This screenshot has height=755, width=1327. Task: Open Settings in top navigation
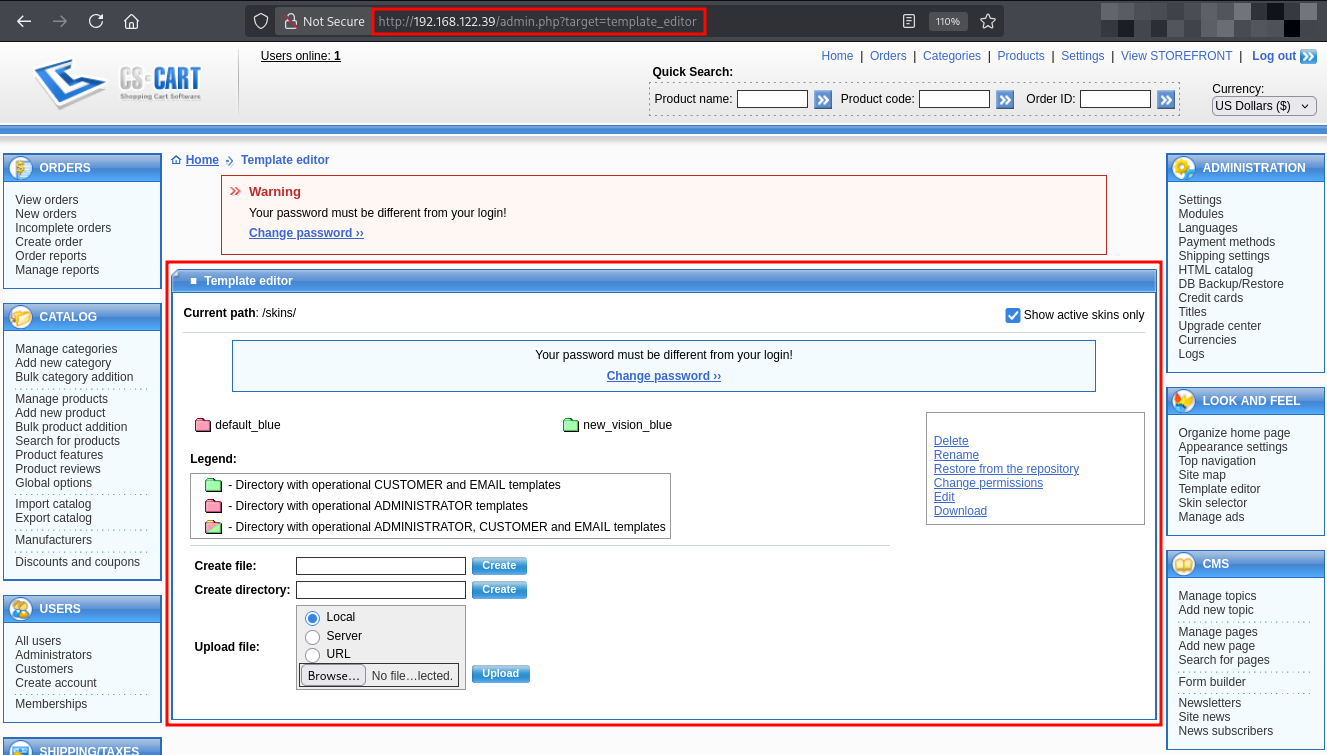(x=1083, y=56)
